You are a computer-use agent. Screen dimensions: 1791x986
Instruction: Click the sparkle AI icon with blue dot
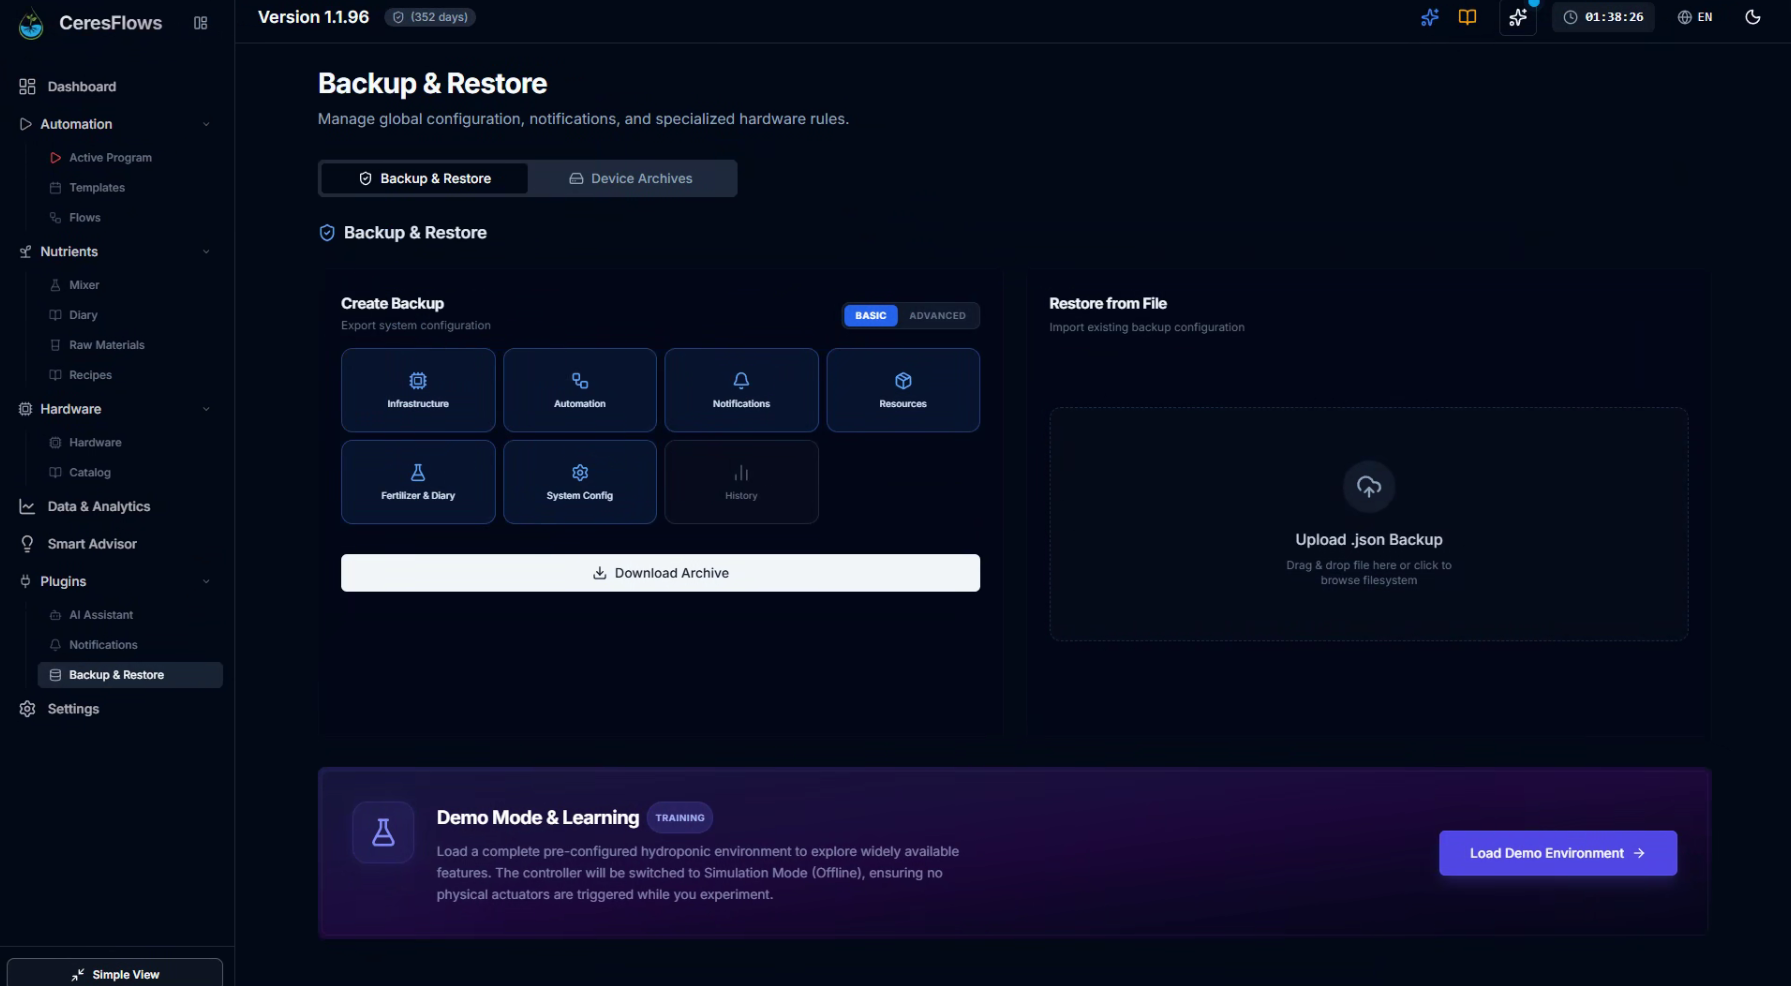coord(1518,17)
